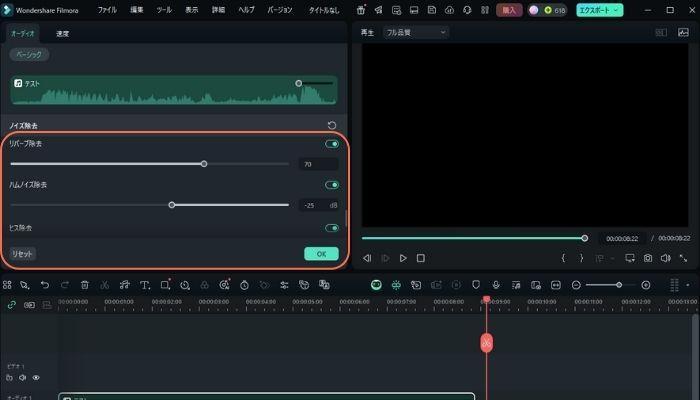Disable the ハムノイズ除去 switch
This screenshot has width=700, height=400.
click(331, 185)
